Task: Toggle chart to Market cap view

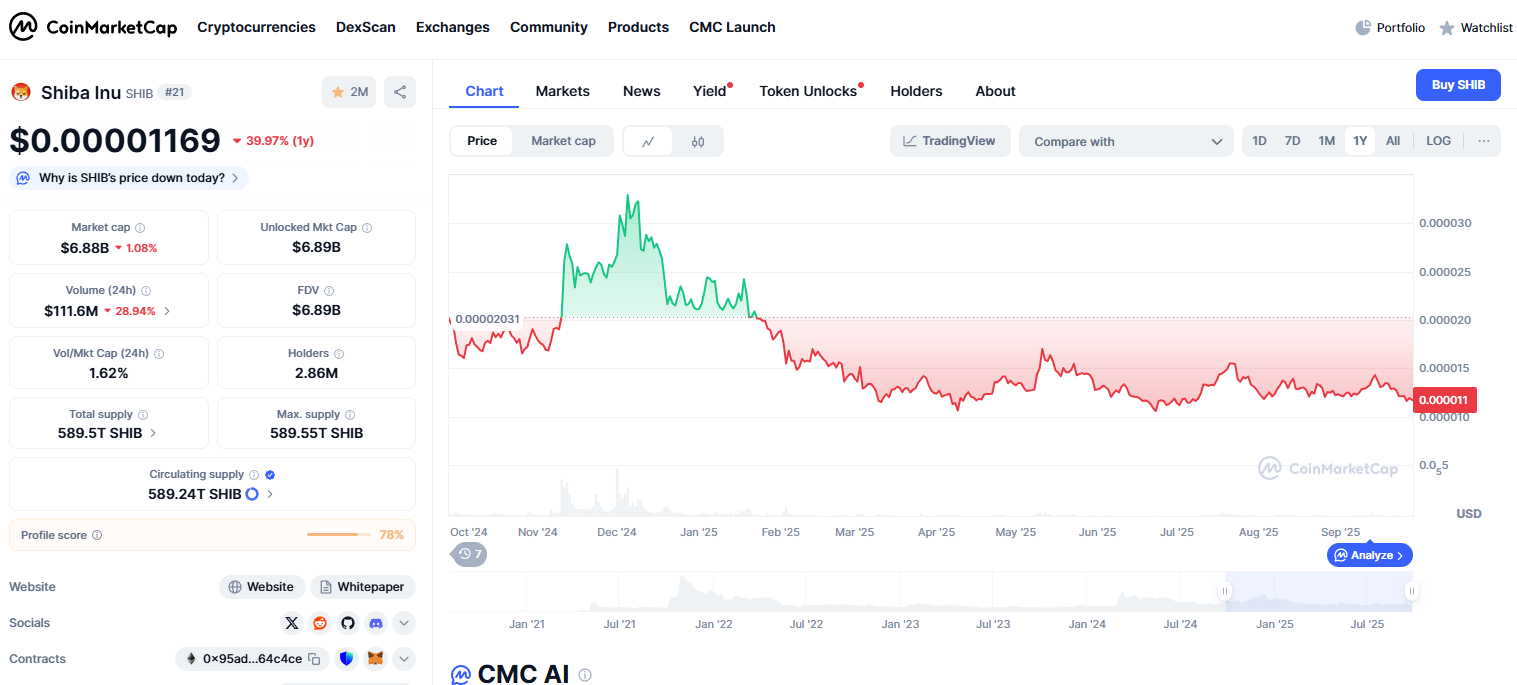Action: (x=563, y=141)
